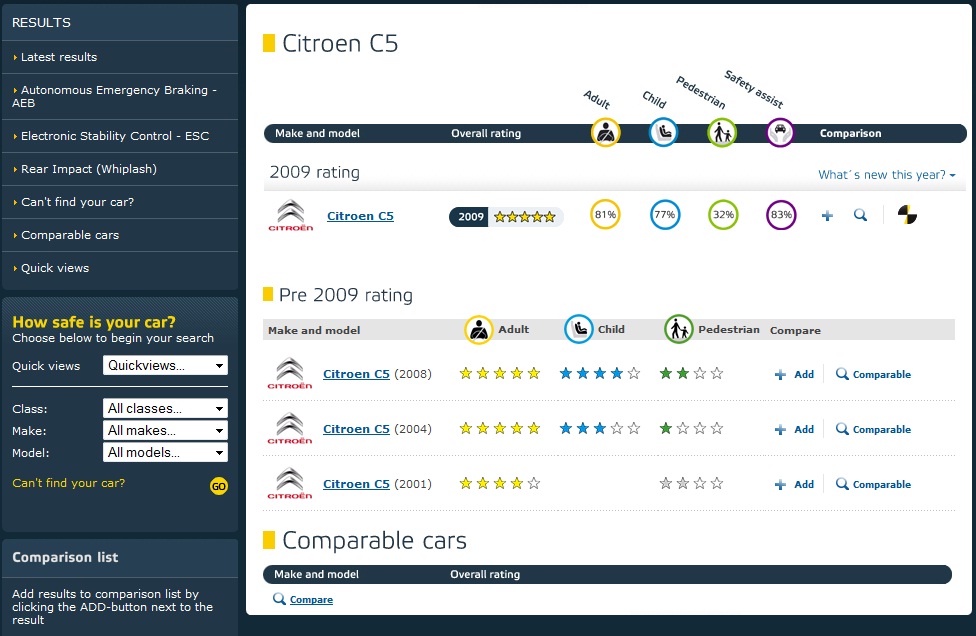Click the Adult occupant icon in rating header
This screenshot has height=636, width=976.
605,133
